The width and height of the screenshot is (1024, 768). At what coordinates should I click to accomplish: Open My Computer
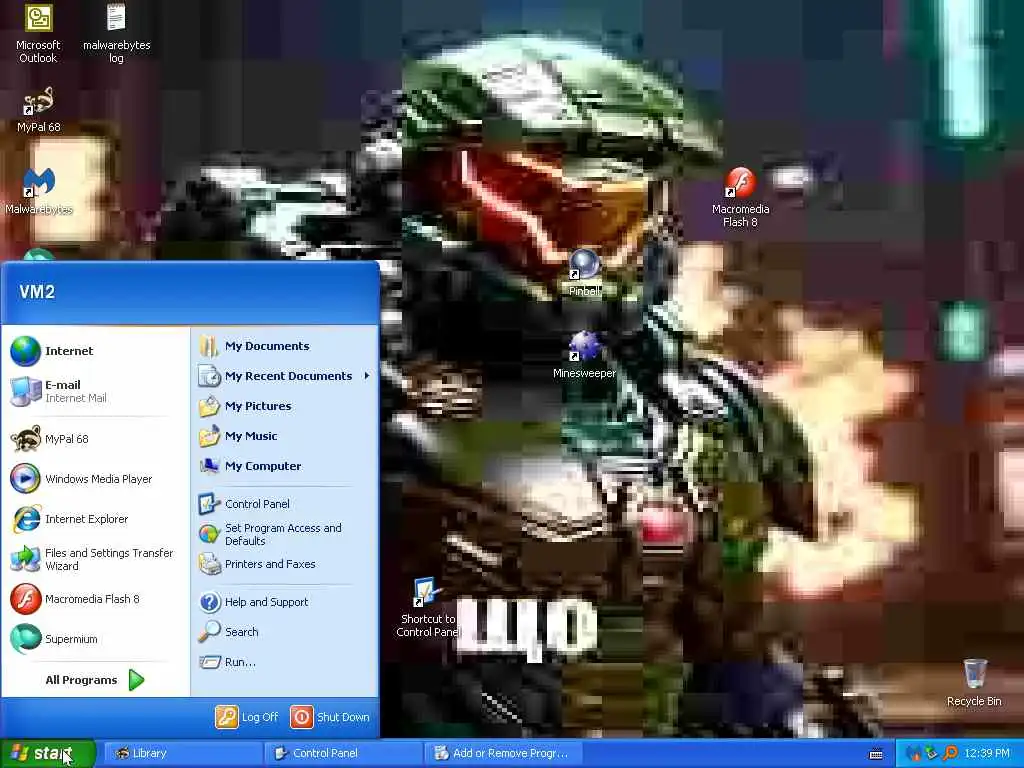[285, 466]
